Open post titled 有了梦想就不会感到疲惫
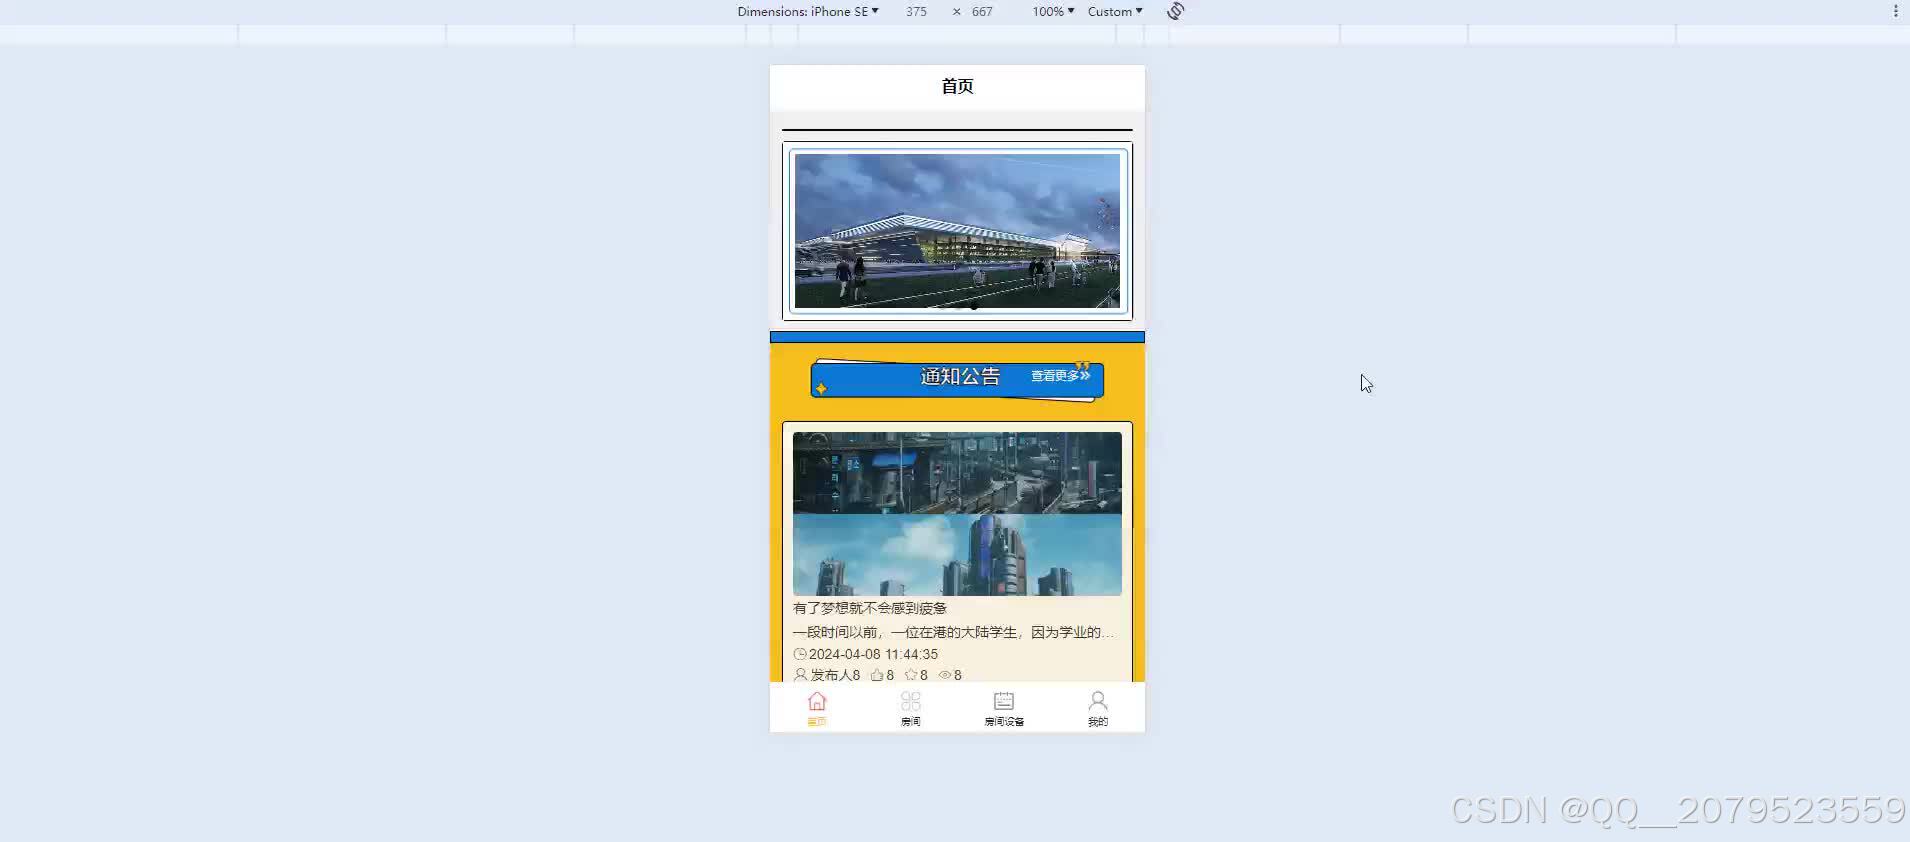The height and width of the screenshot is (842, 1910). [x=870, y=608]
